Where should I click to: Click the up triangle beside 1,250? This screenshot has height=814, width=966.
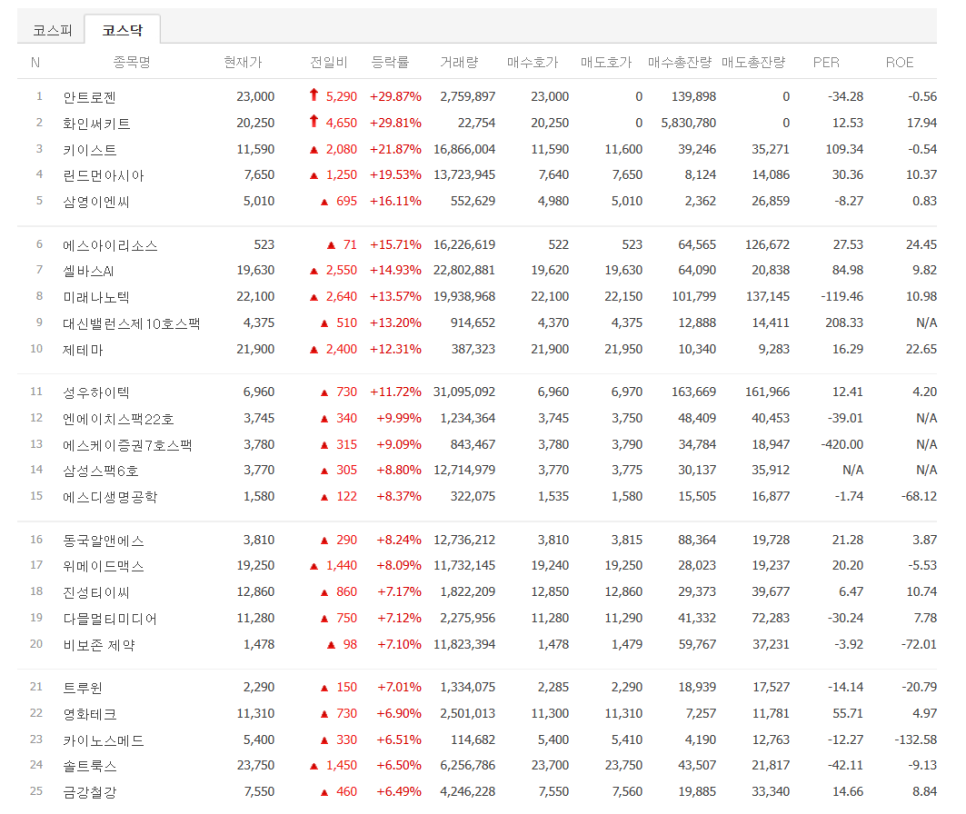click(314, 176)
